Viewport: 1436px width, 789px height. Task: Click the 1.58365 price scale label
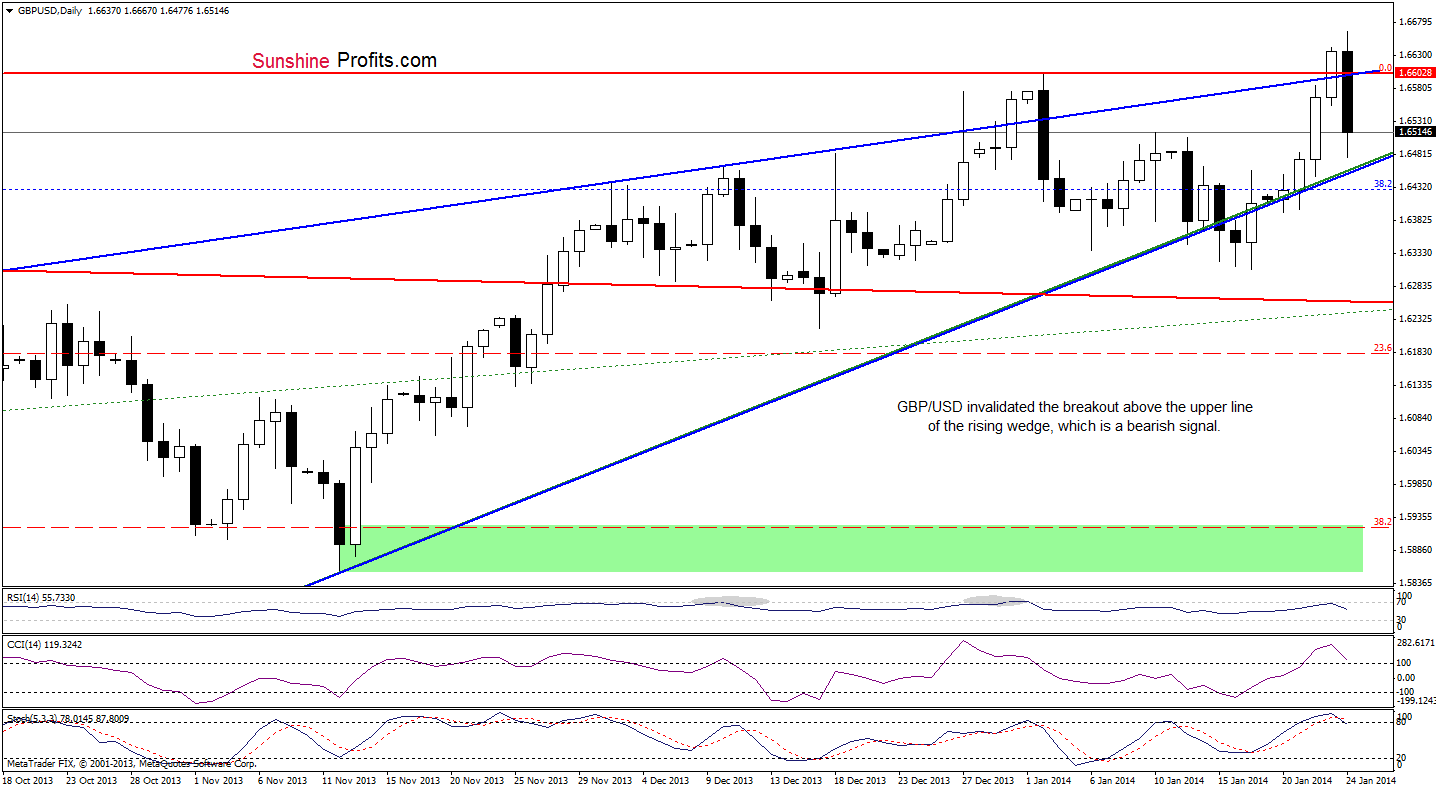(x=1414, y=582)
